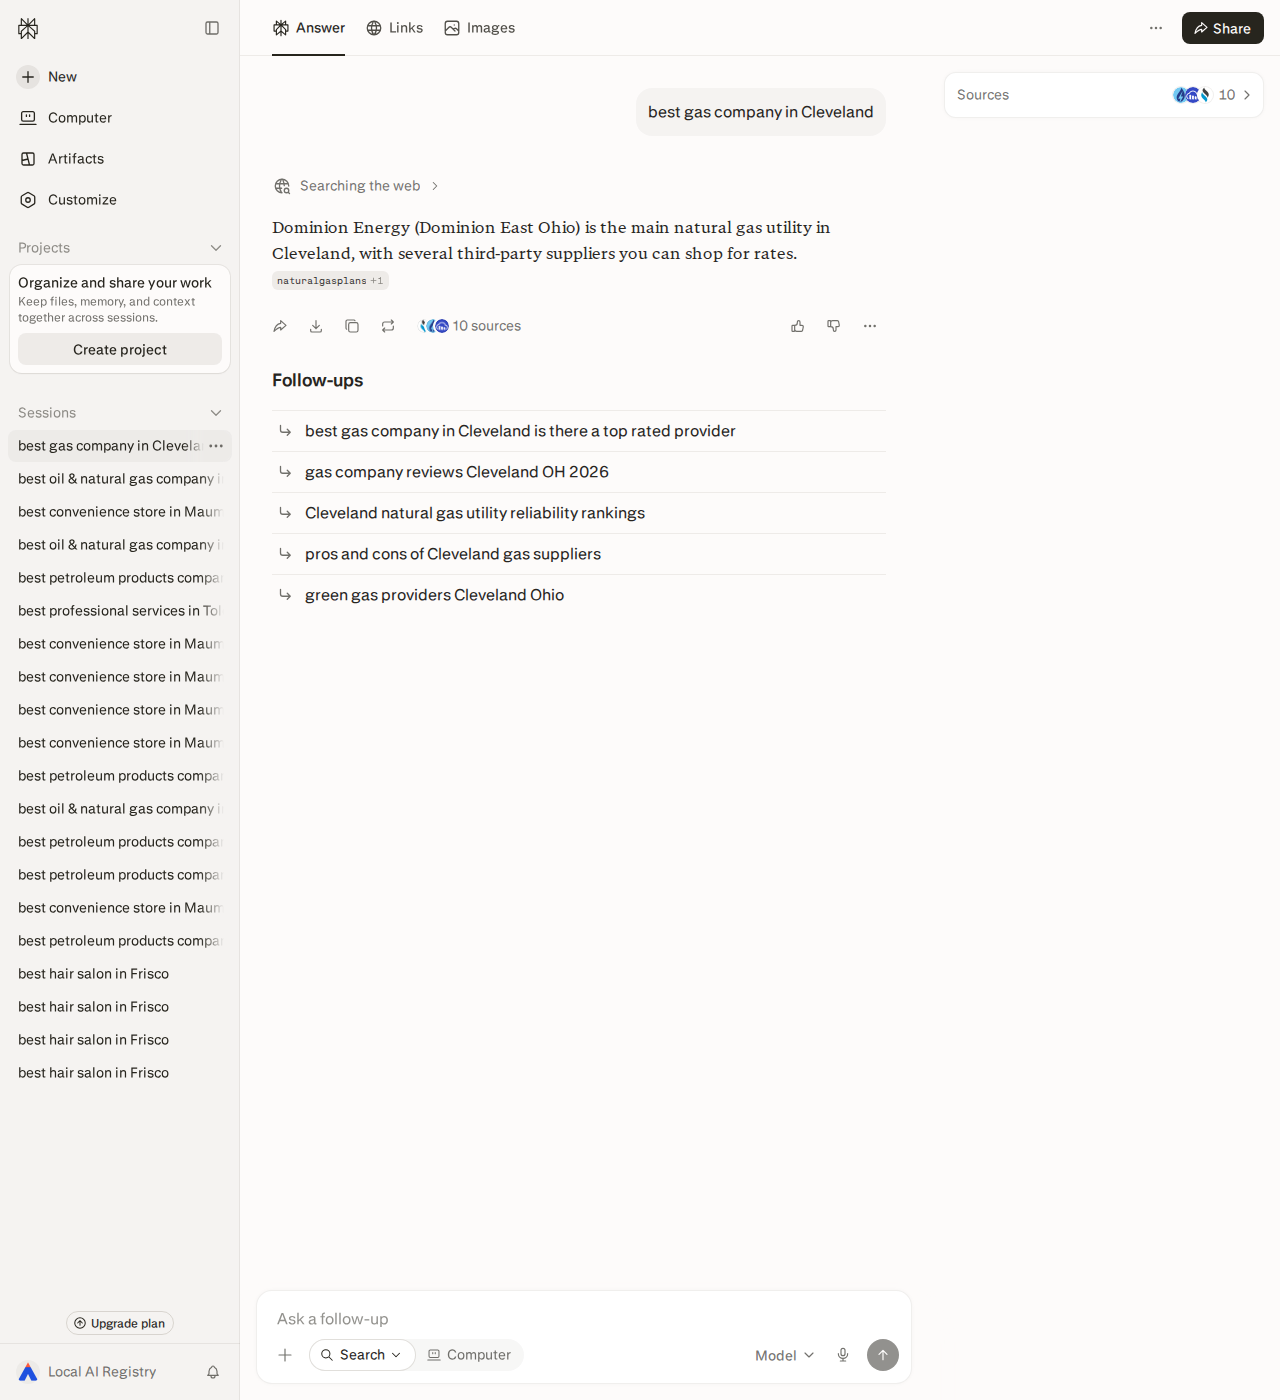Activate the microphone voice input
Image resolution: width=1280 pixels, height=1400 pixels.
tap(843, 1355)
